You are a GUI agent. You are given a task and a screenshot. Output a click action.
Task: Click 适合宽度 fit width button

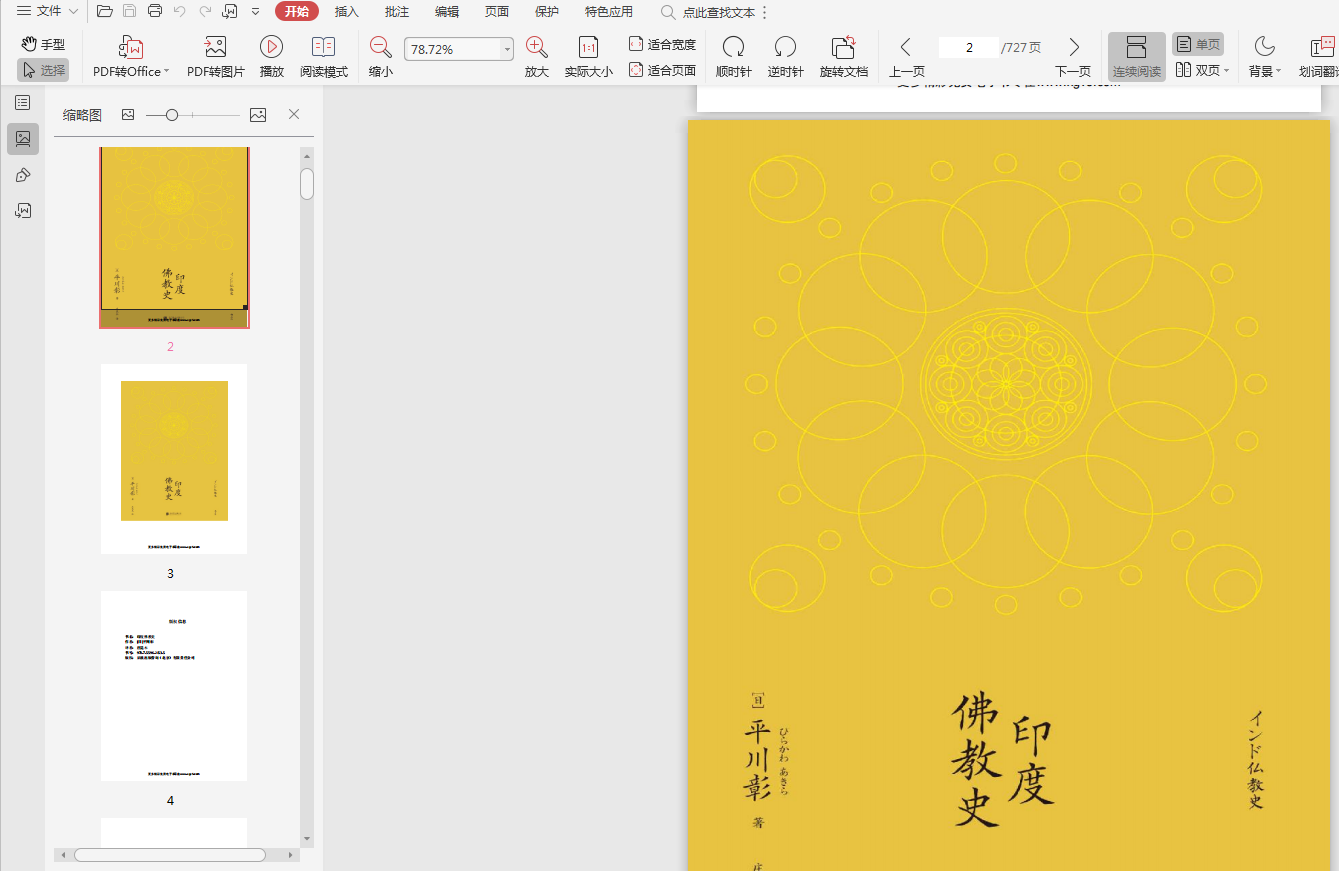click(x=662, y=44)
